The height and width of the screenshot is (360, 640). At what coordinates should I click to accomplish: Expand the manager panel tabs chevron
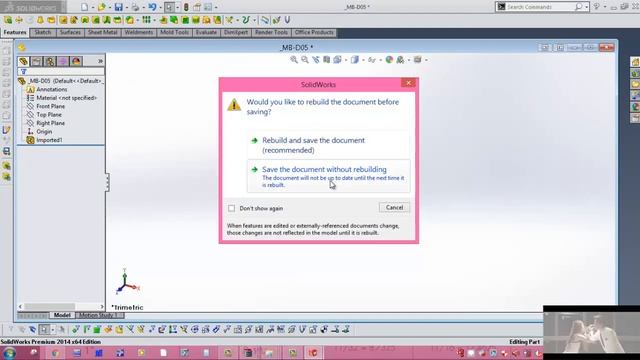point(100,61)
